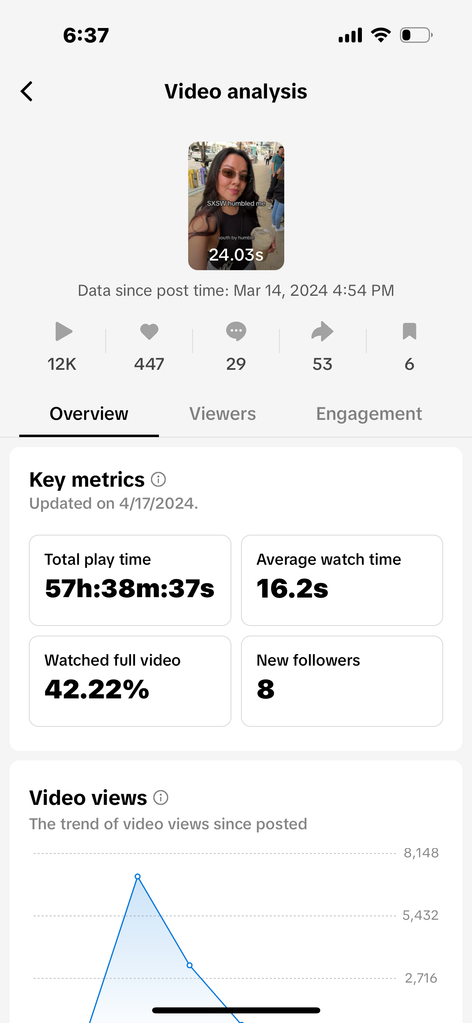Open Video views info icon
Screen dimensions: 472x1023
click(x=161, y=797)
